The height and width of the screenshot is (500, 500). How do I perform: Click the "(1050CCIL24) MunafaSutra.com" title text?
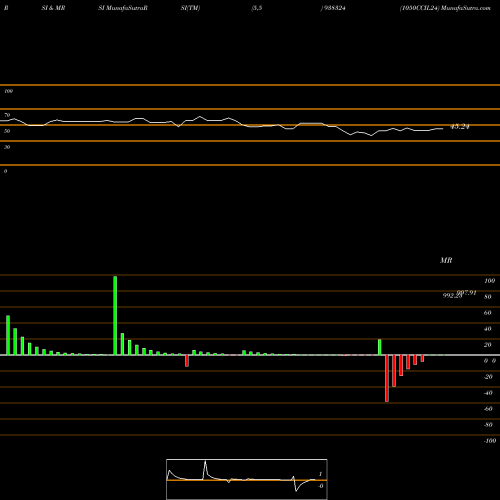(x=445, y=8)
